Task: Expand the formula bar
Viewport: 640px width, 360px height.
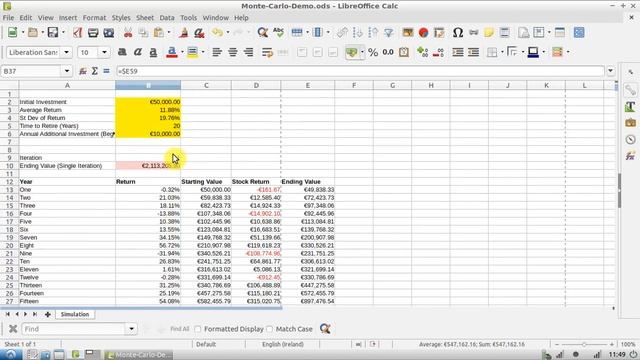Action: point(611,71)
